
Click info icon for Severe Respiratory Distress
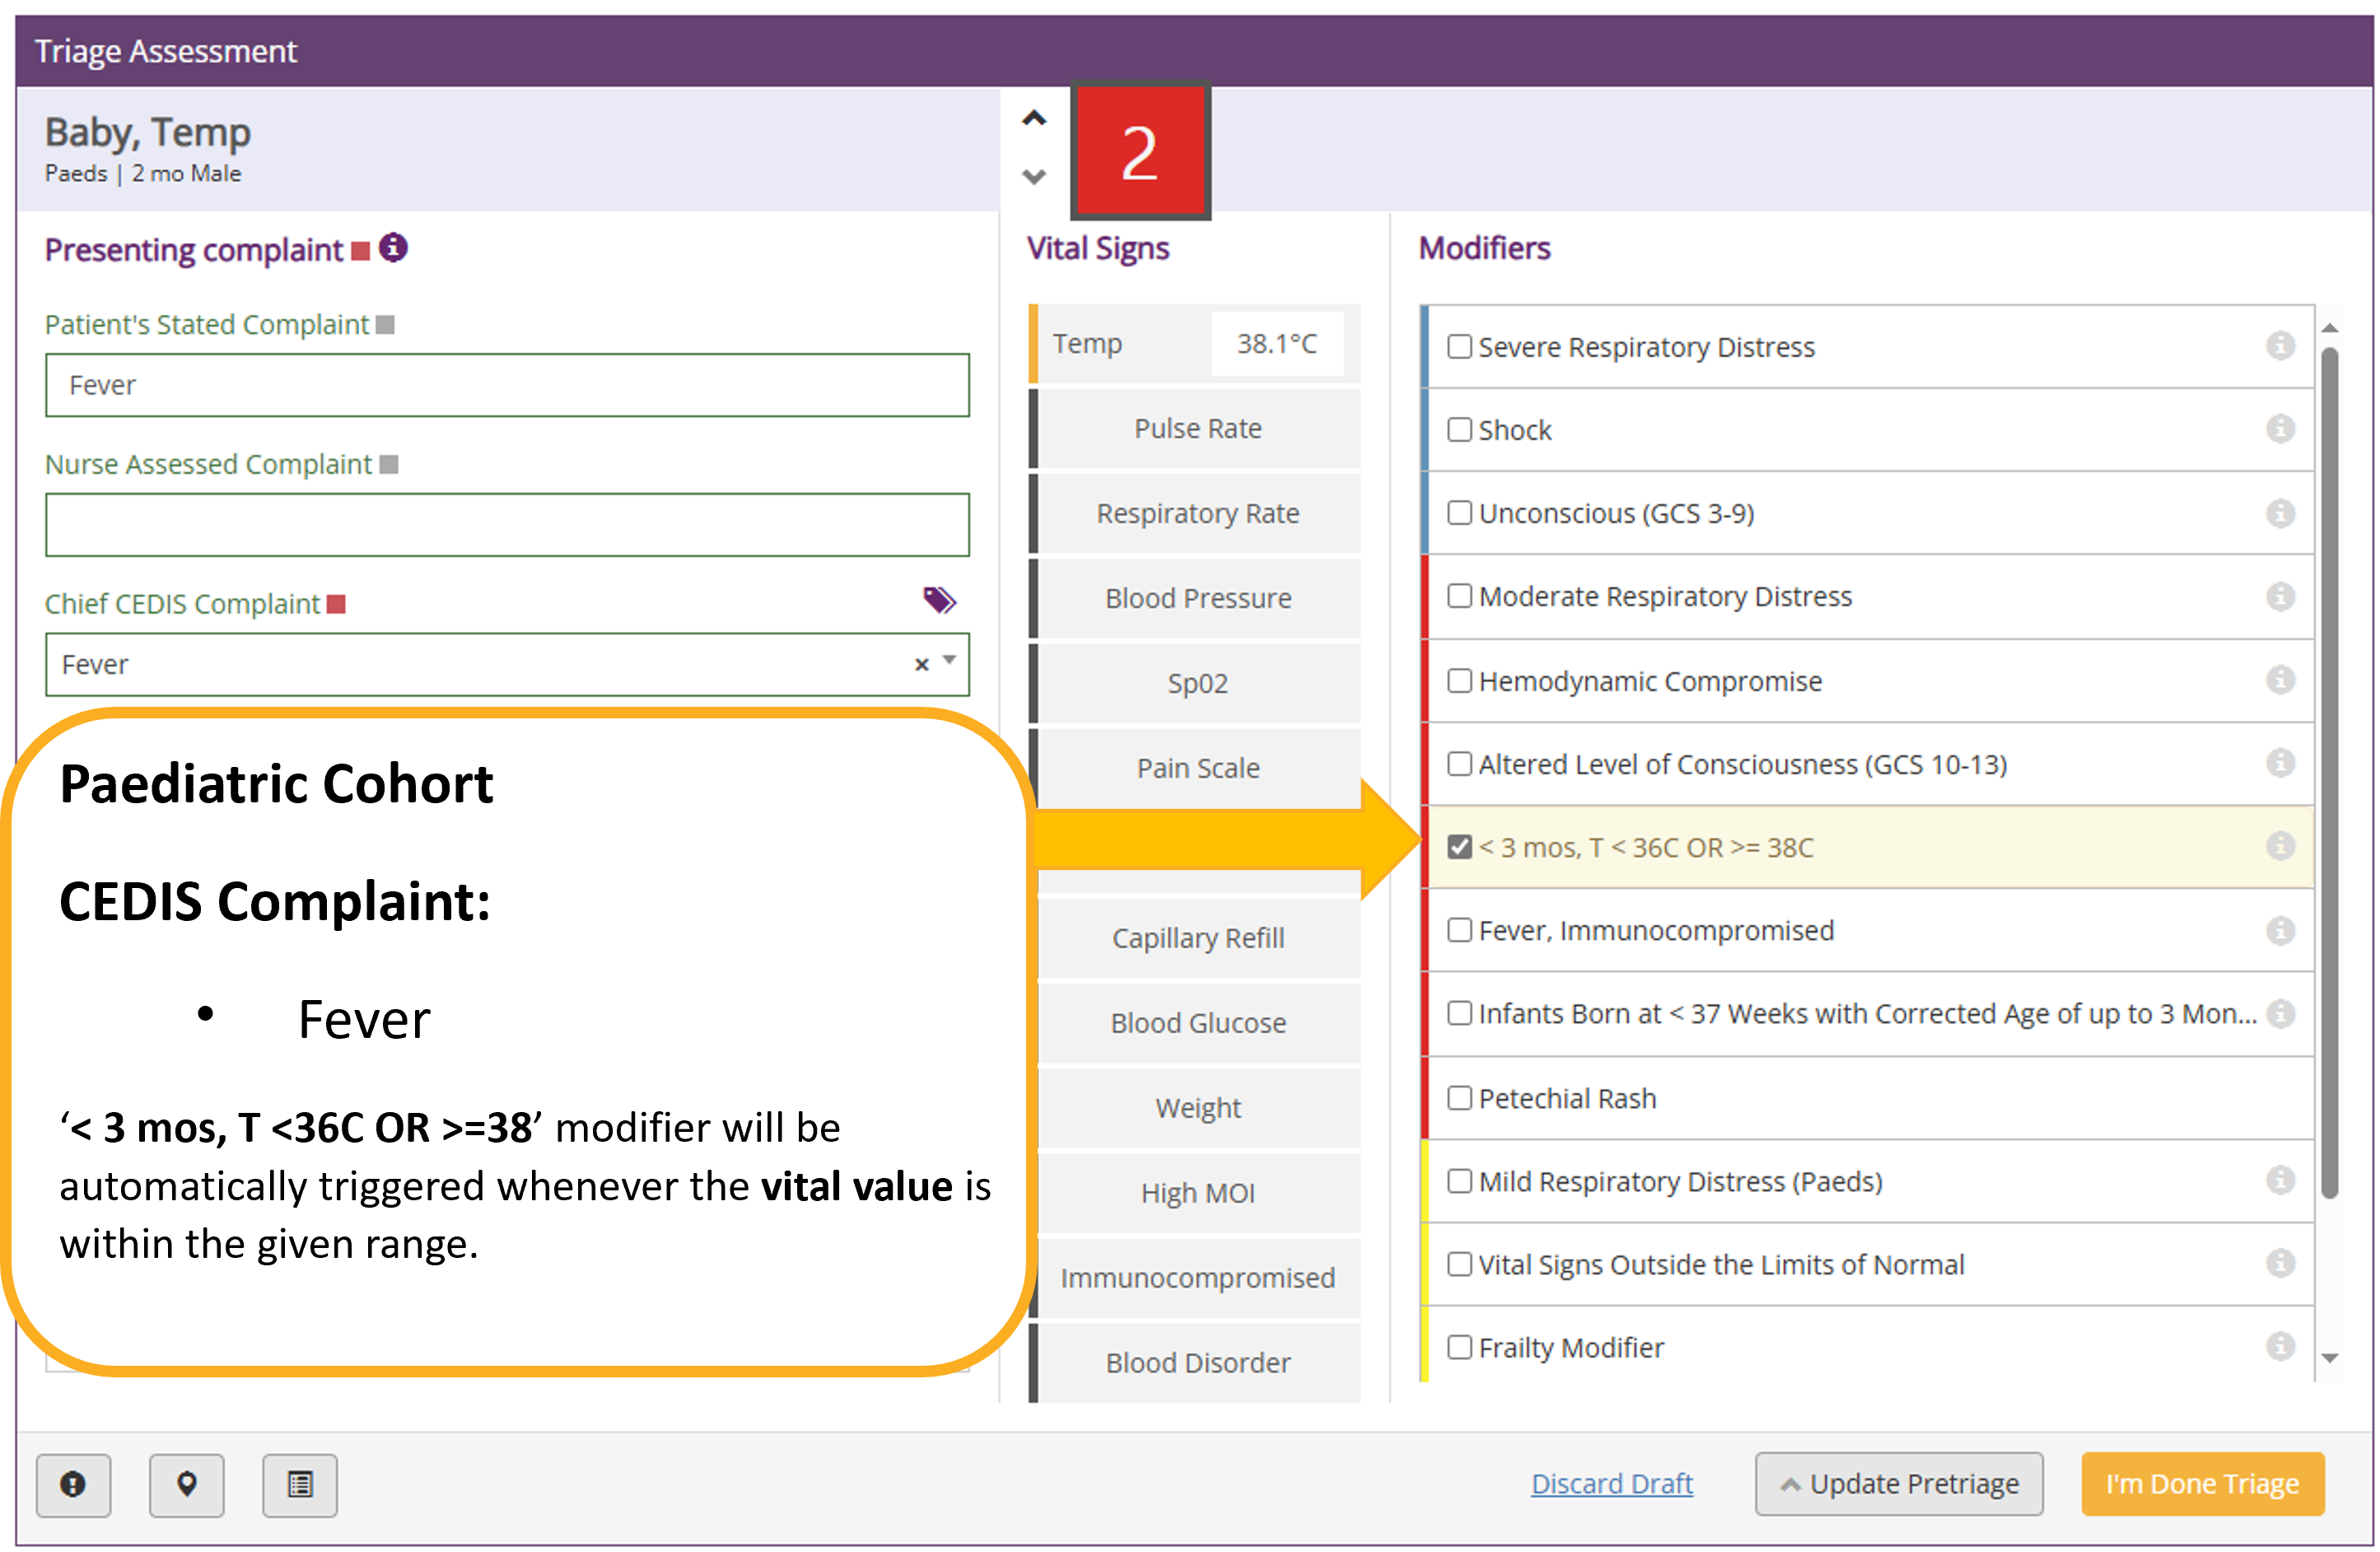2279,346
